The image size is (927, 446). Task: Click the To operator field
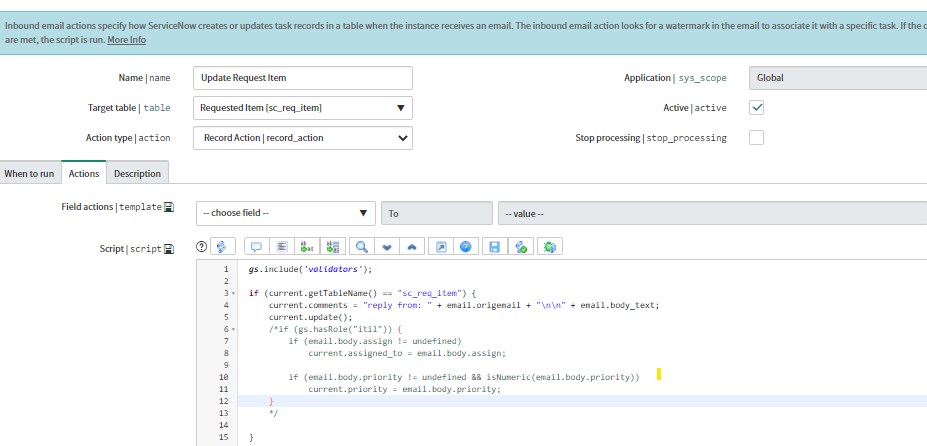437,214
